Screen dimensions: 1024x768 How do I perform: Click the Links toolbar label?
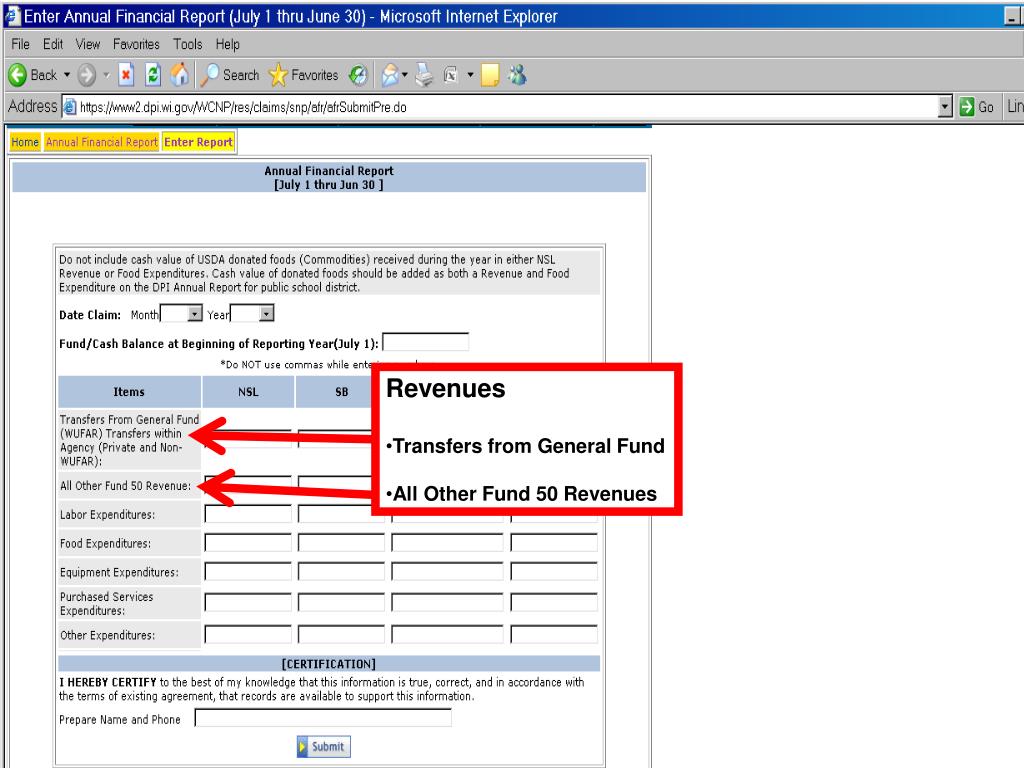pos(1015,106)
